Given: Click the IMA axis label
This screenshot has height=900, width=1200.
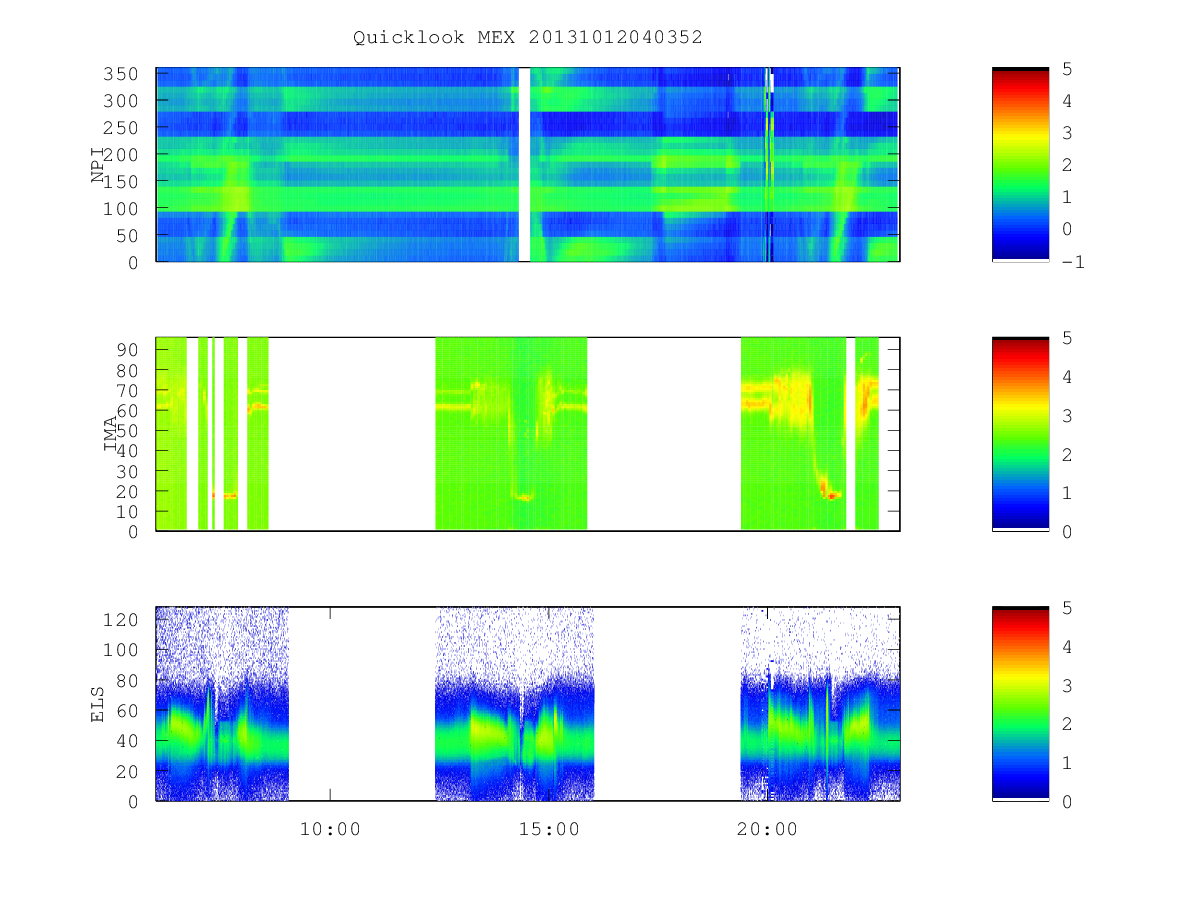Looking at the screenshot, I should (110, 434).
